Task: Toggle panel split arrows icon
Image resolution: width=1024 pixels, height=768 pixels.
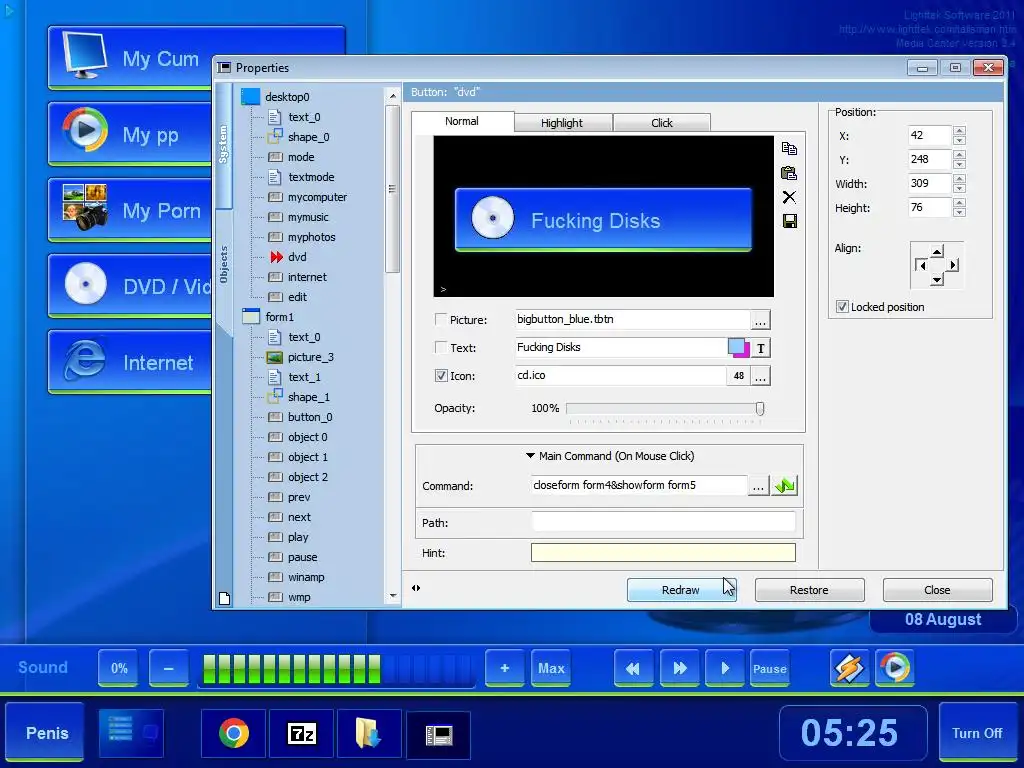Action: 416,588
